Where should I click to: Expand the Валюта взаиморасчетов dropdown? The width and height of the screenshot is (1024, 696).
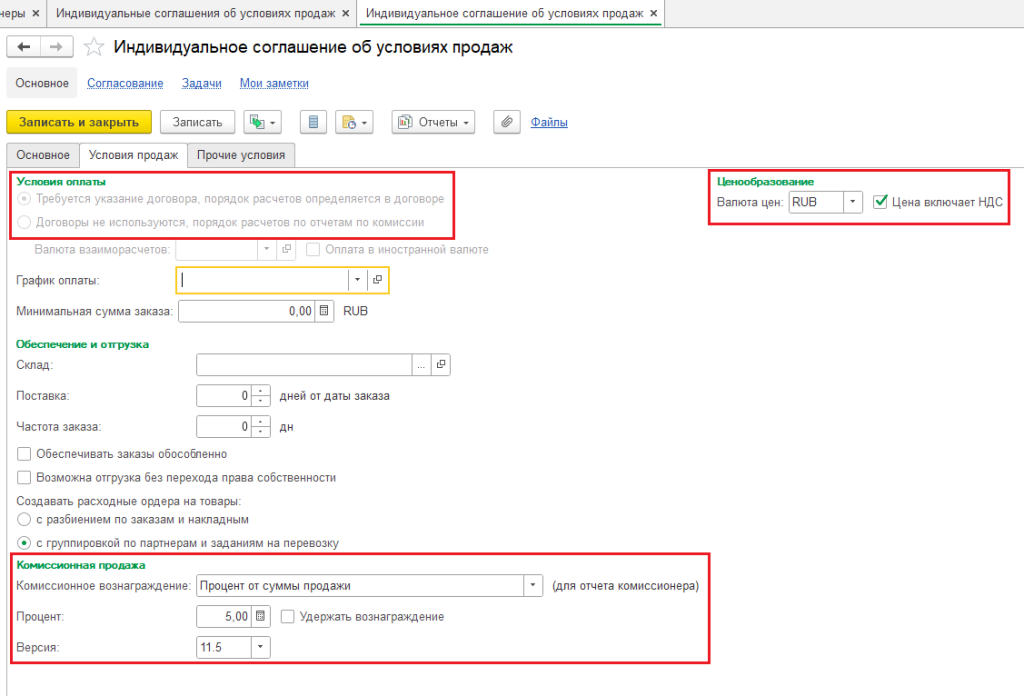[266, 249]
